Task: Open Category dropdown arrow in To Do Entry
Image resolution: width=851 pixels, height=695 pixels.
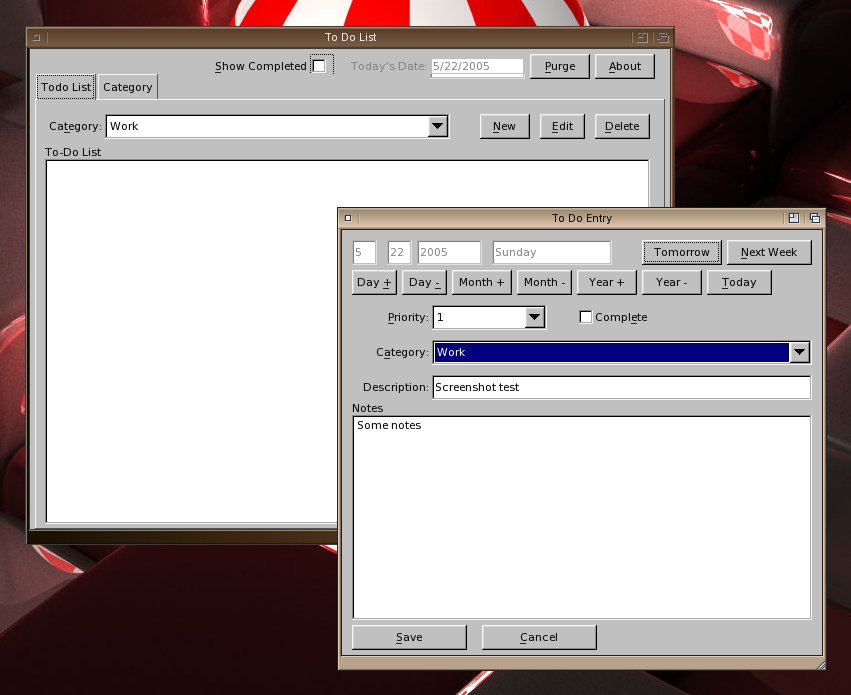Action: (799, 352)
